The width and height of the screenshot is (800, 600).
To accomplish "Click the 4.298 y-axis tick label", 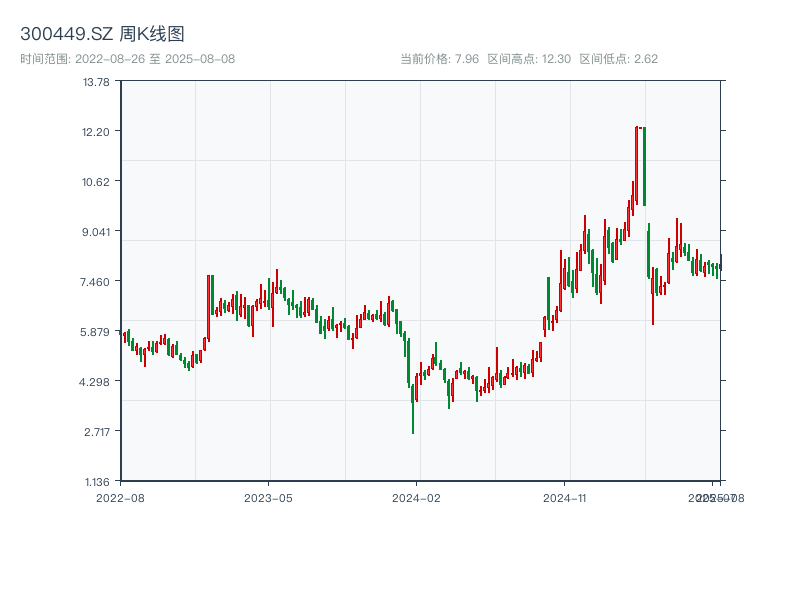I will 96,382.
